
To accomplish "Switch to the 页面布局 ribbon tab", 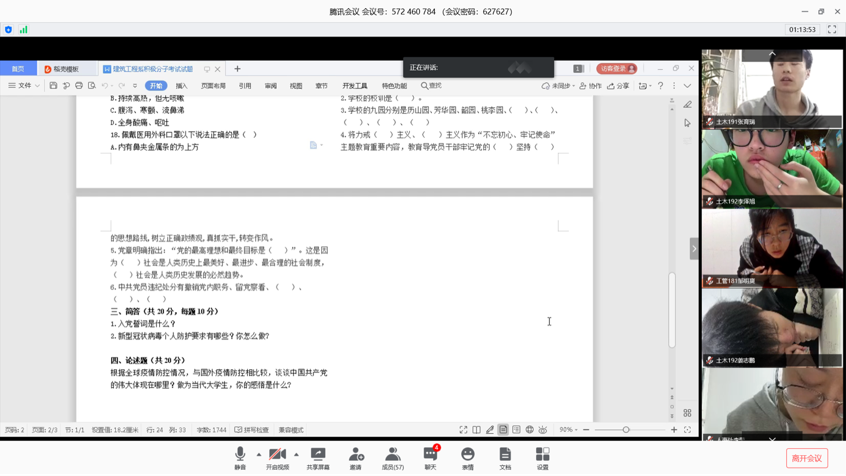I will 213,86.
